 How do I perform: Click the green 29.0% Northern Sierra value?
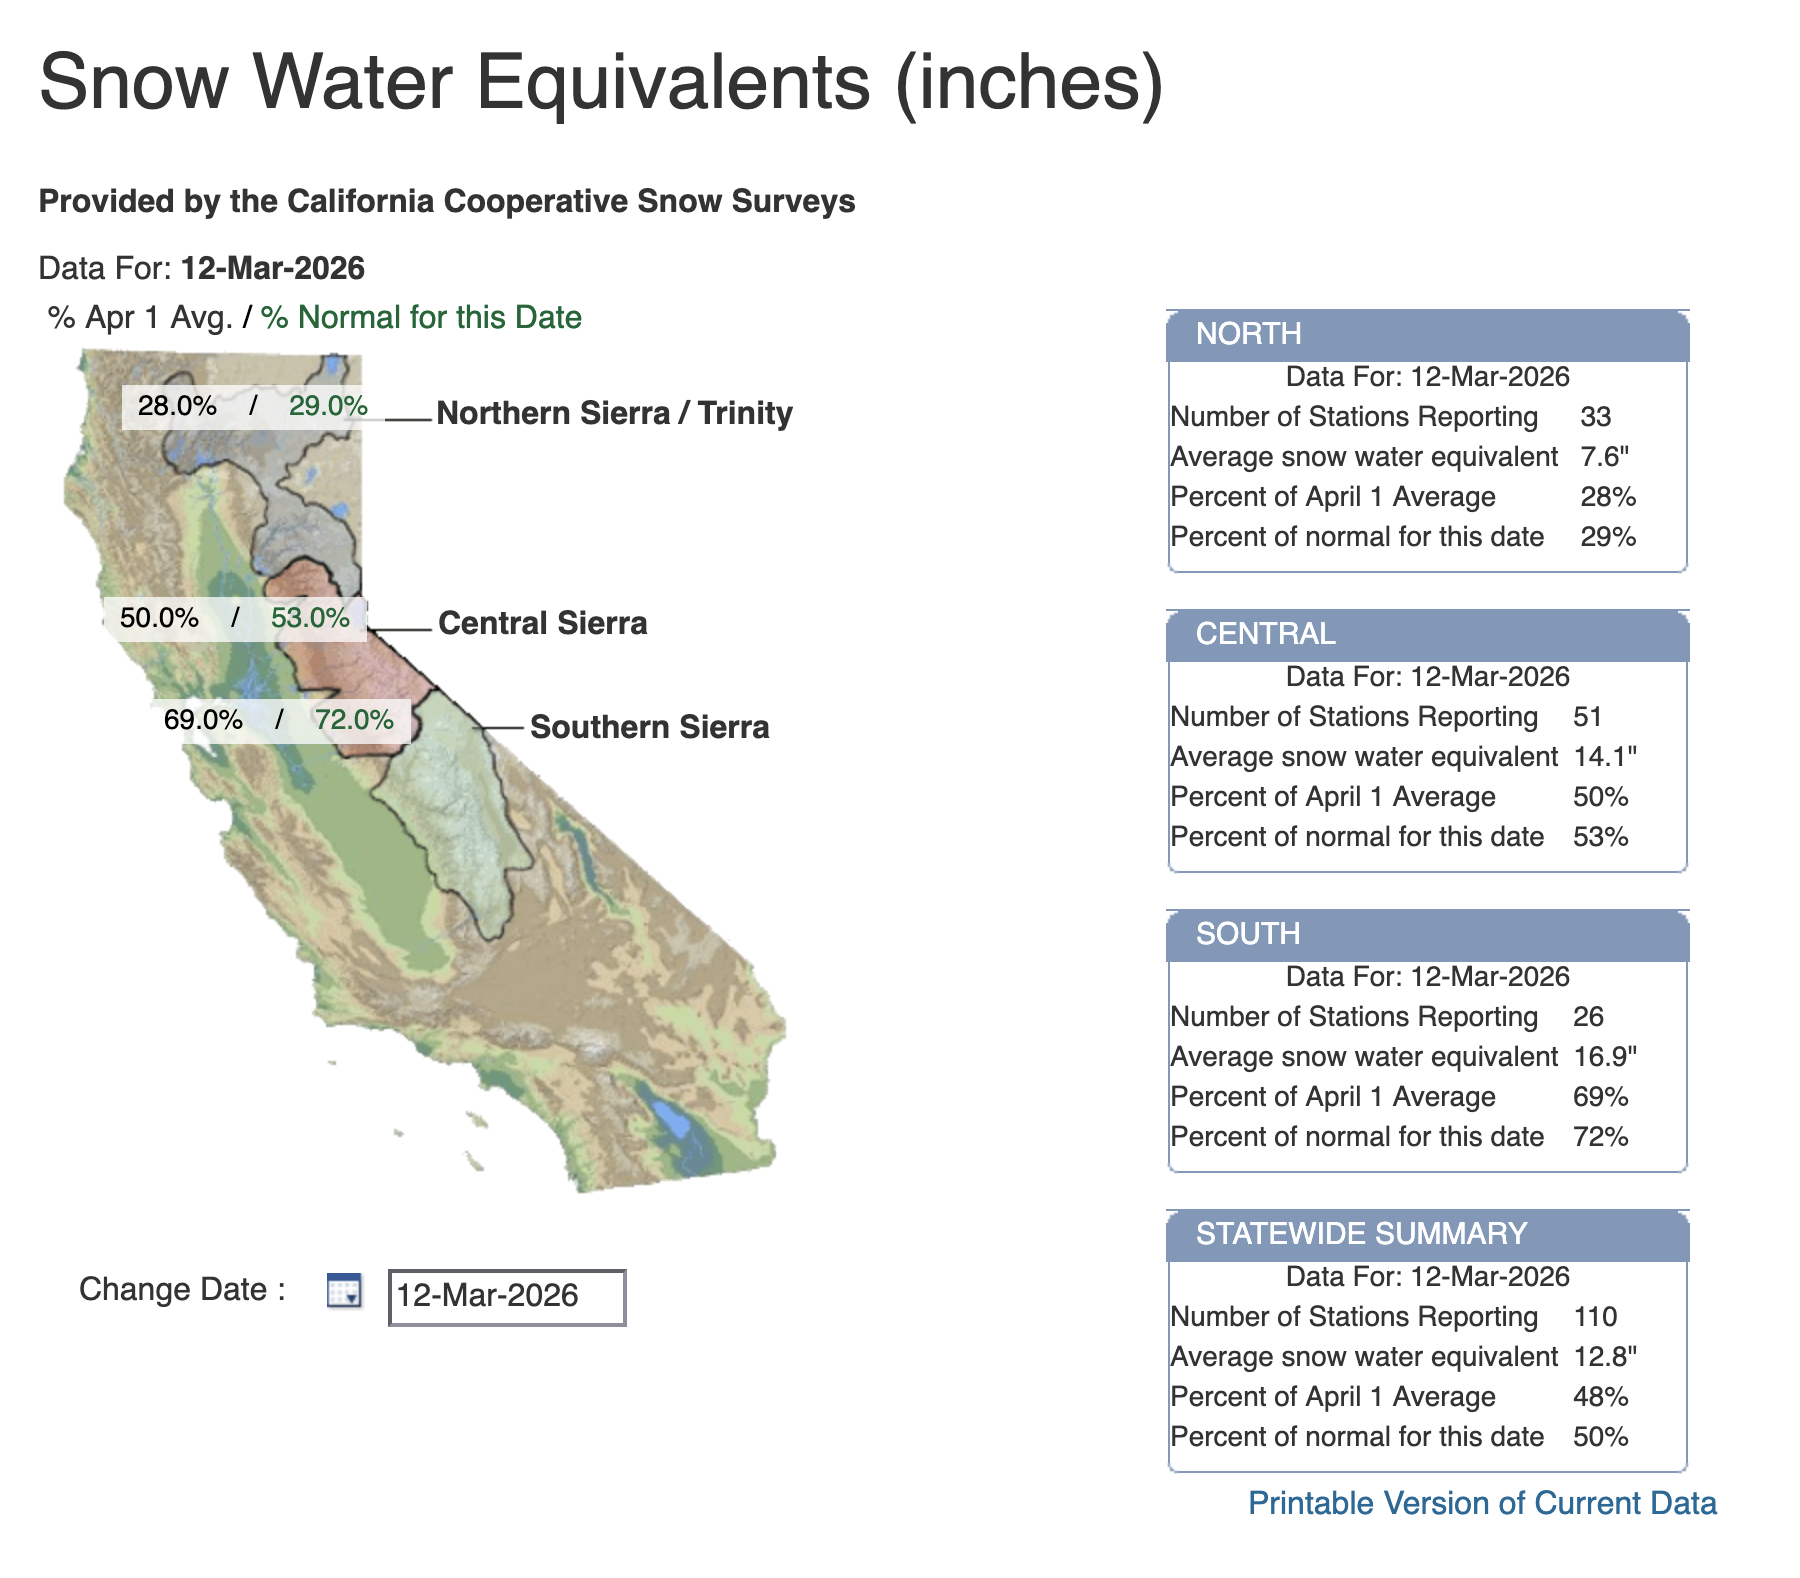(x=327, y=405)
